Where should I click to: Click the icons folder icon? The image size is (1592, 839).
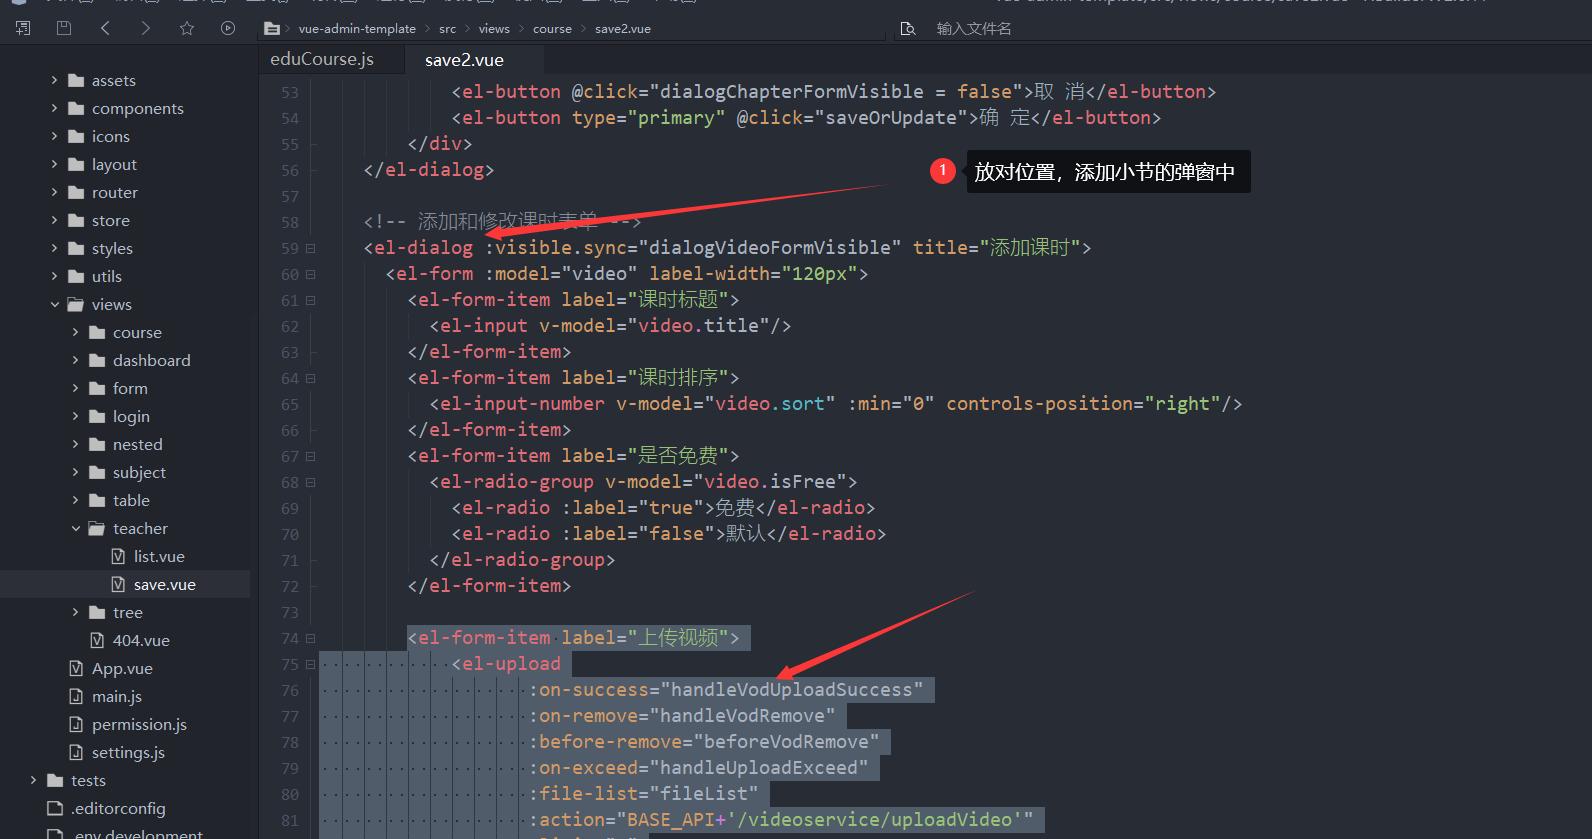76,136
